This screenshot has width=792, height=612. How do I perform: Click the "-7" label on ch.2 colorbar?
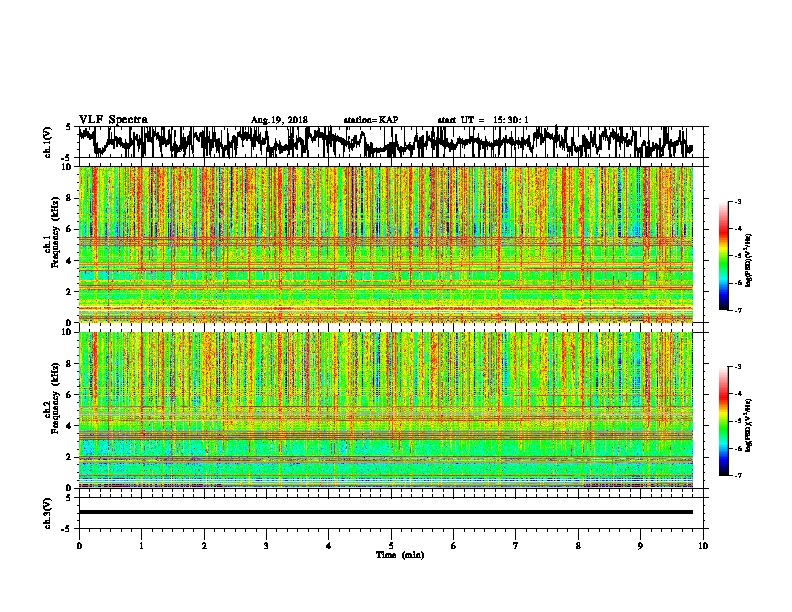[738, 475]
